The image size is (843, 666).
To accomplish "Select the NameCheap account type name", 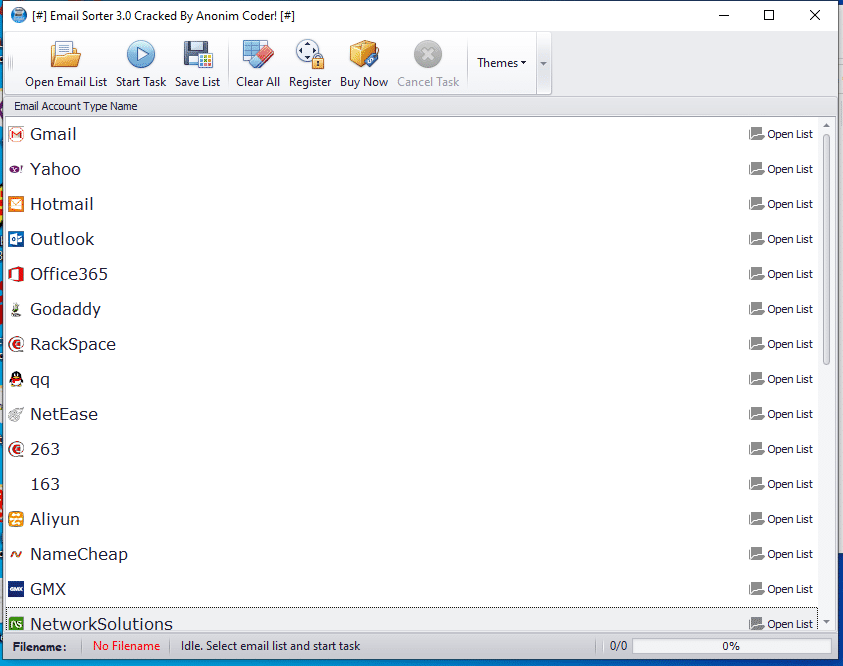I will tap(79, 554).
